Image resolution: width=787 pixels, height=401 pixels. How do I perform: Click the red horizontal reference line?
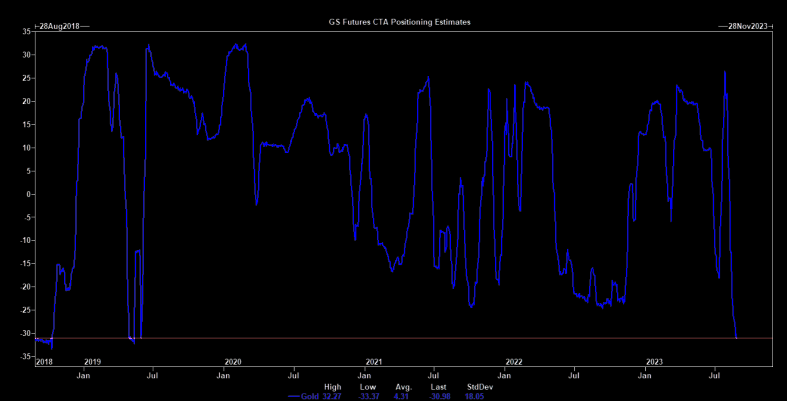tap(500, 338)
